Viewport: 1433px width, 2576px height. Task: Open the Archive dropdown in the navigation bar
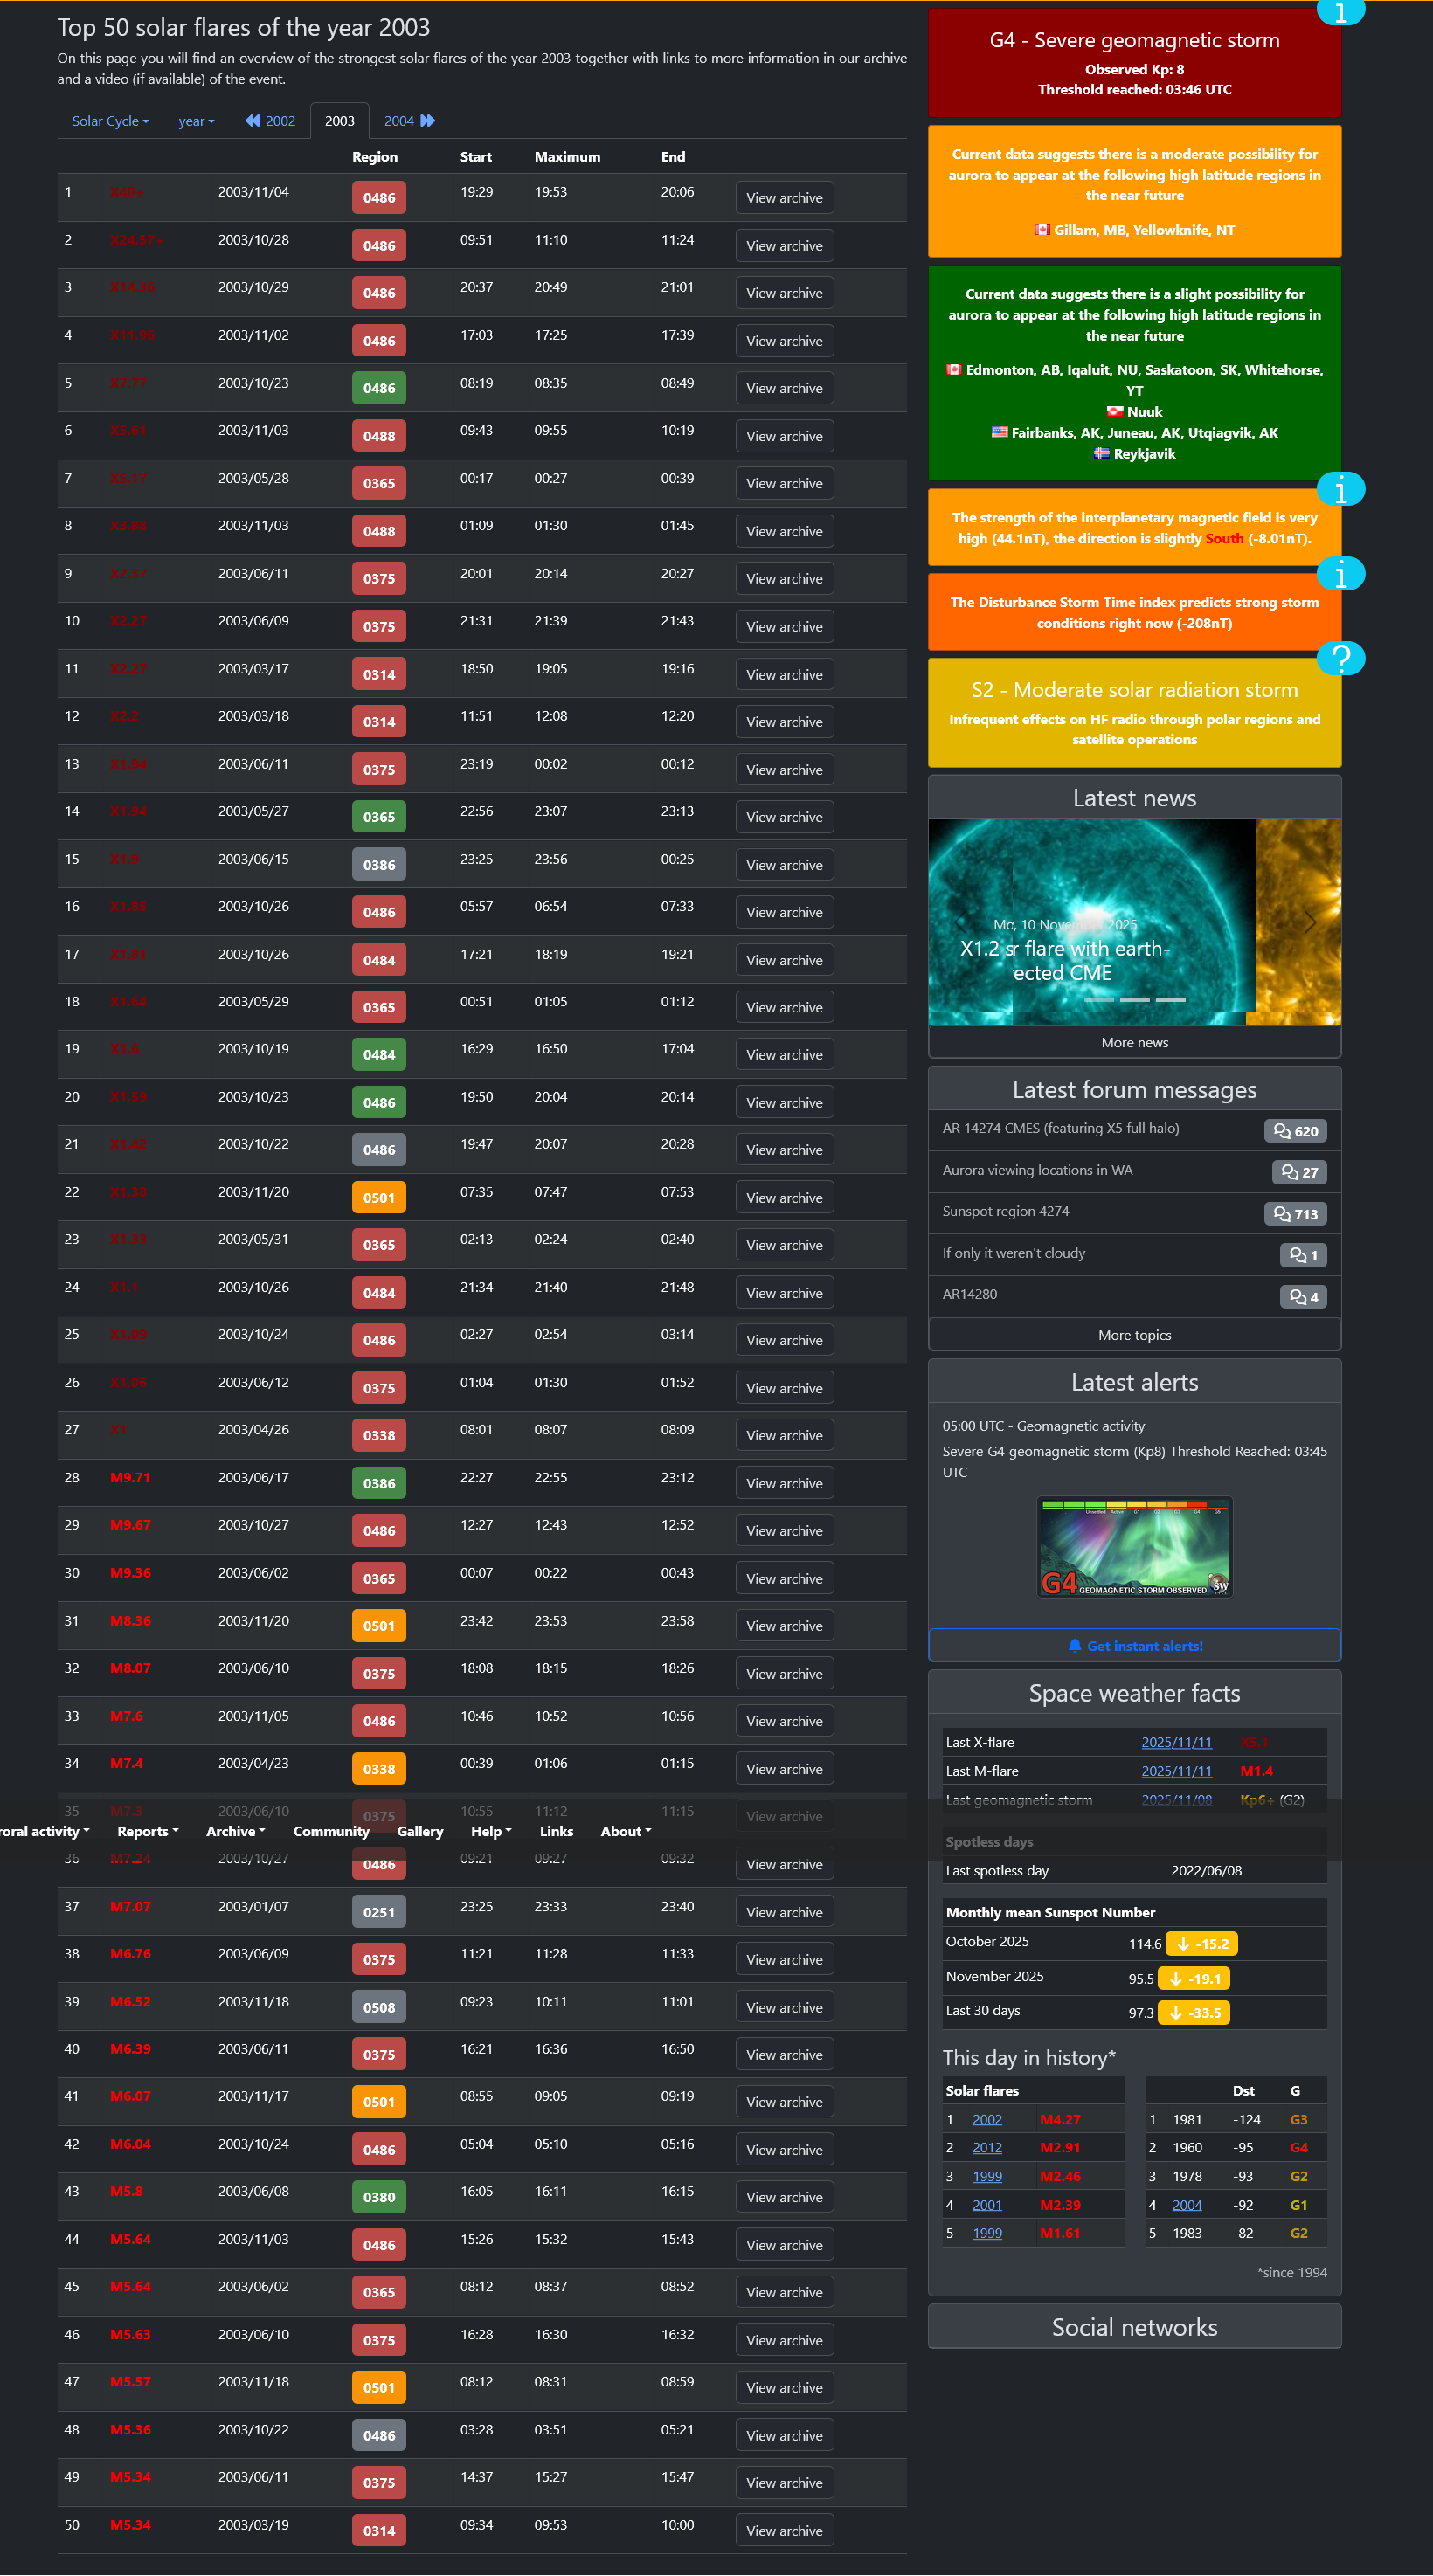click(235, 1831)
